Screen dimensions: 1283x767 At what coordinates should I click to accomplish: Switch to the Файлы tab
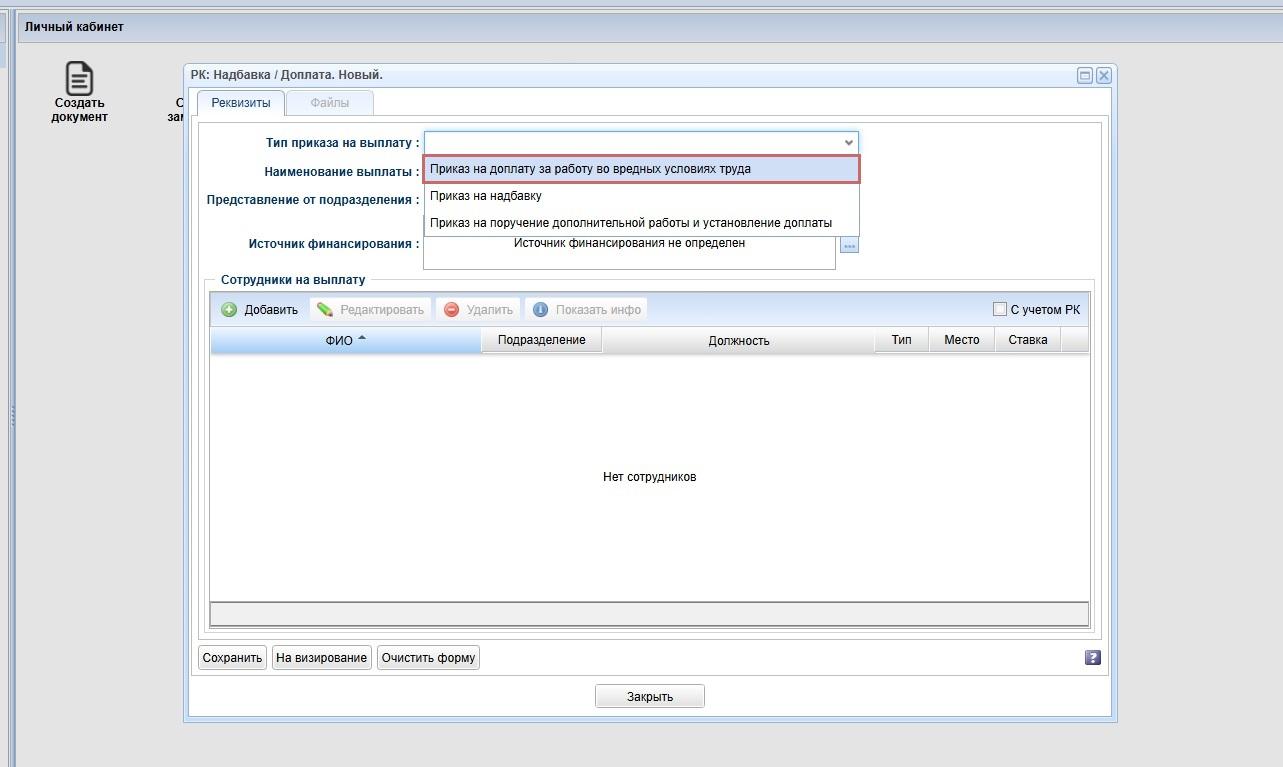point(330,103)
